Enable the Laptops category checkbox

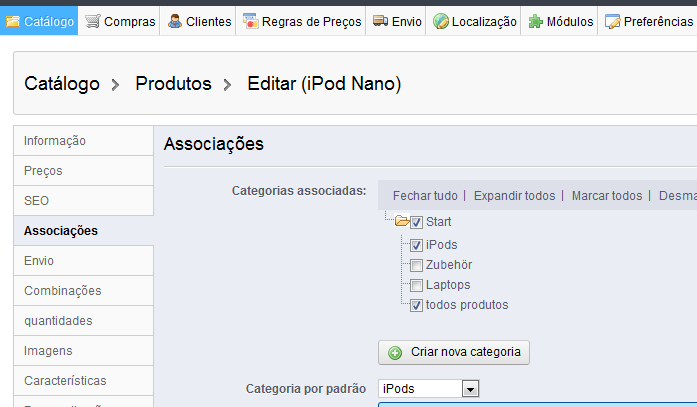pyautogui.click(x=416, y=285)
